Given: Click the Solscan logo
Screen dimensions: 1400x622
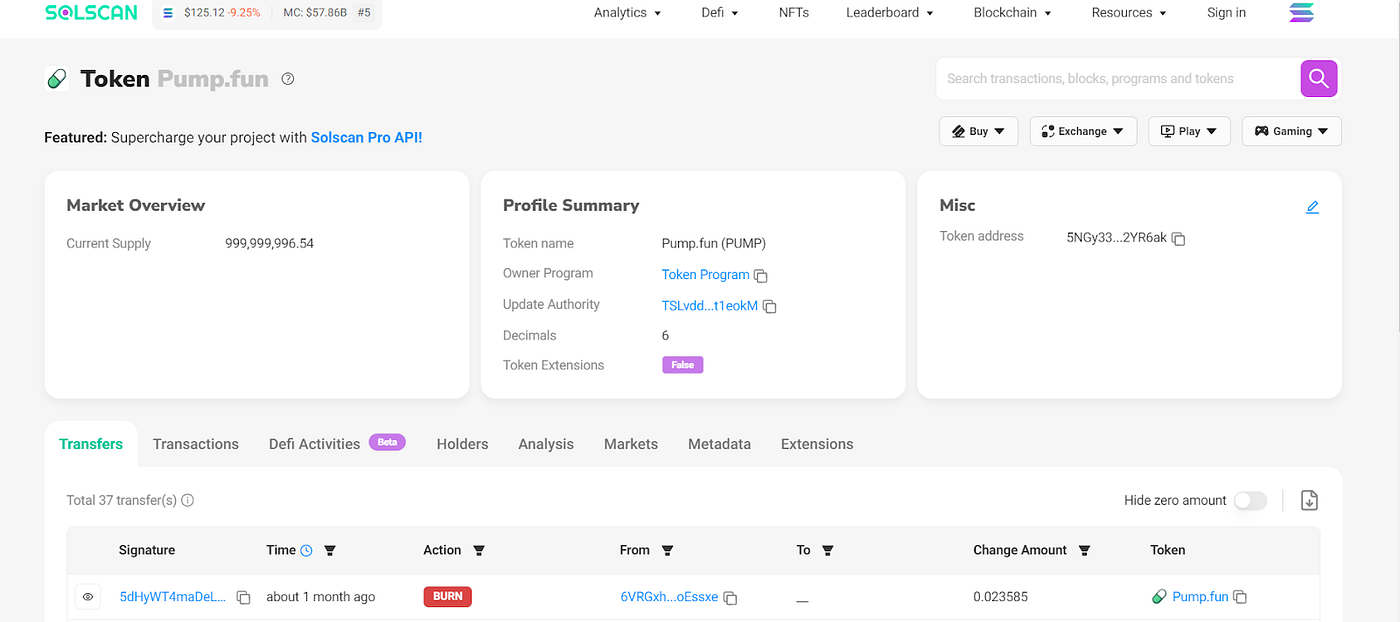Looking at the screenshot, I should (x=93, y=13).
